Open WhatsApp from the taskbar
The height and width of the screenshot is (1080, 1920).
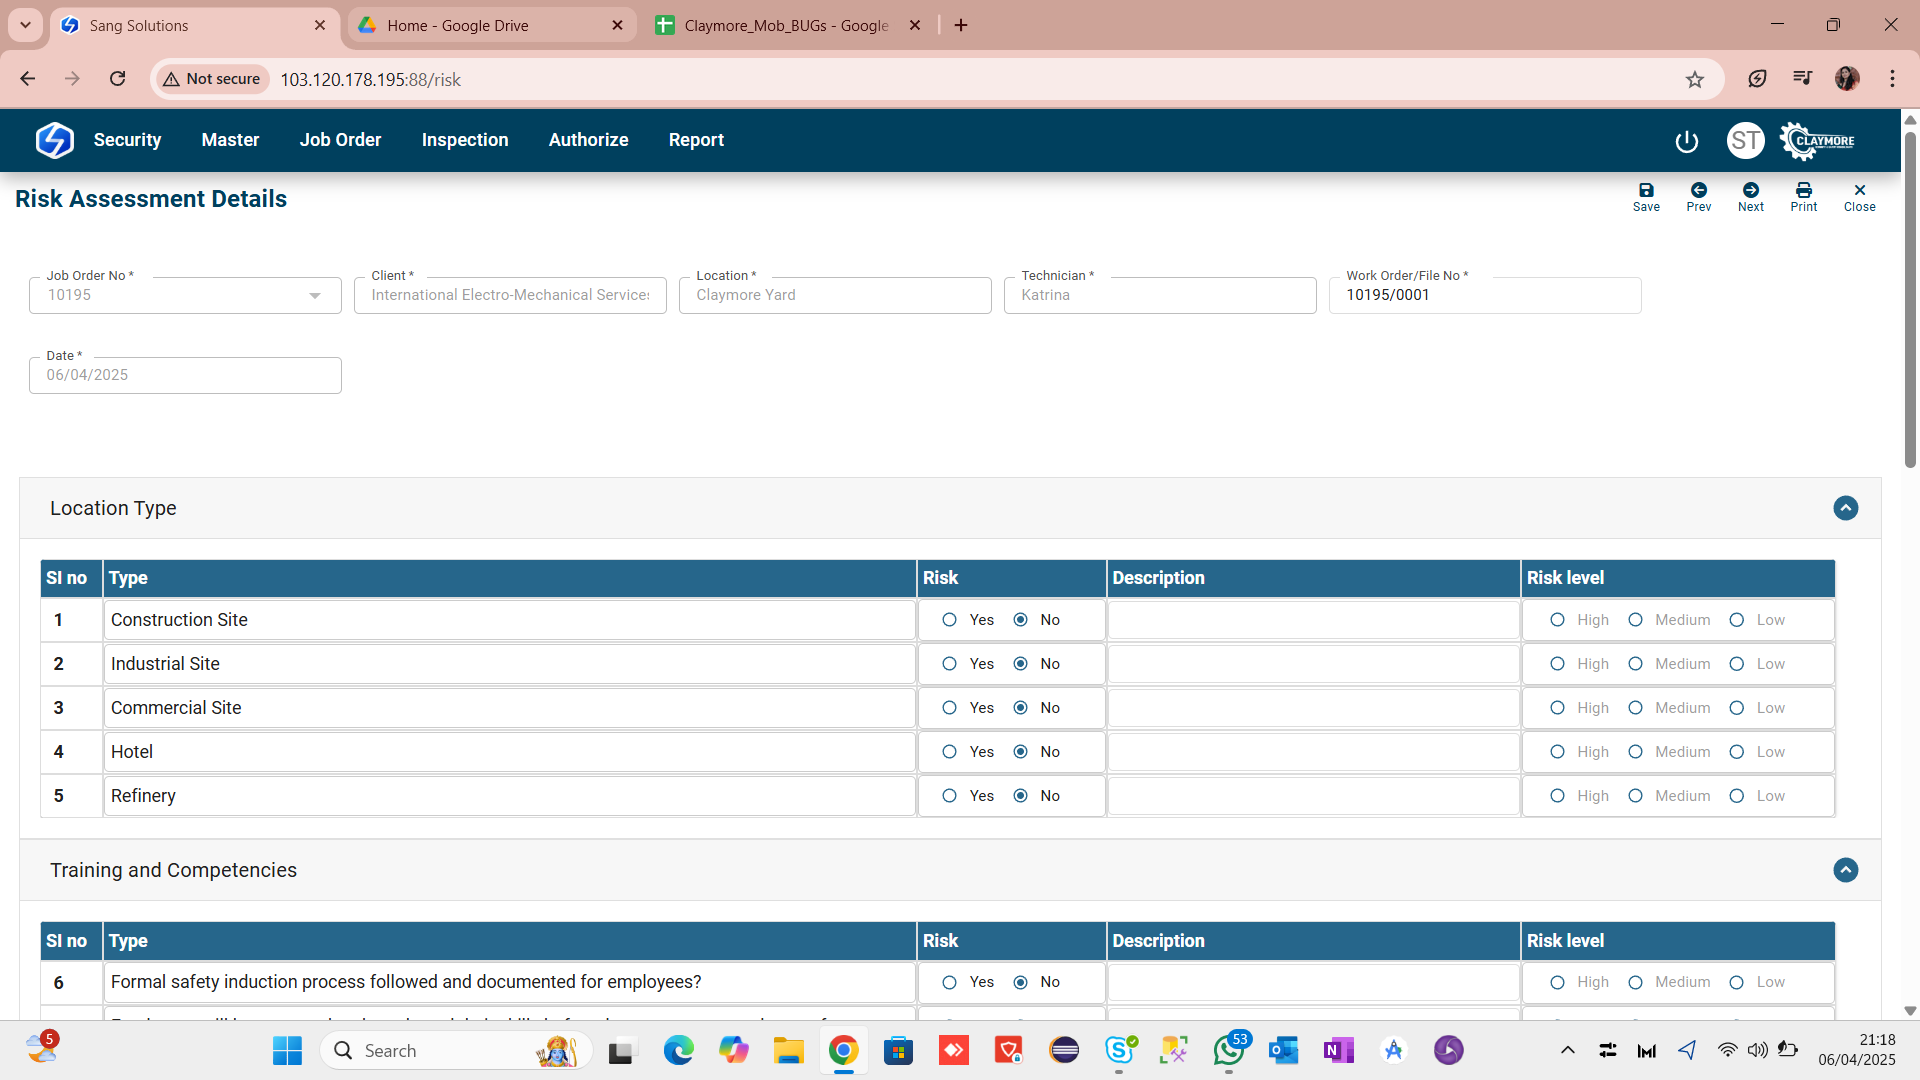pos(1229,1051)
